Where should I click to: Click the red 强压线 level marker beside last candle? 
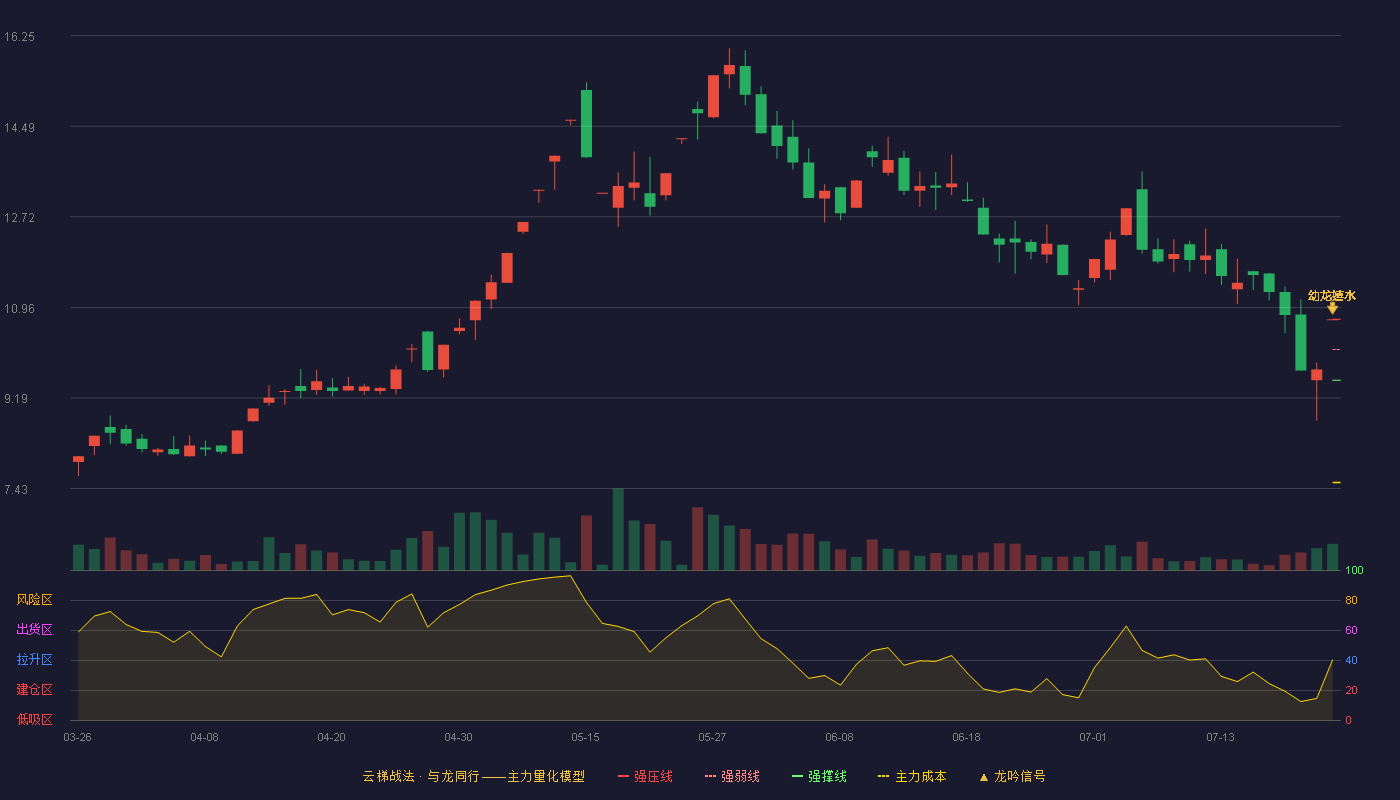[x=1333, y=319]
